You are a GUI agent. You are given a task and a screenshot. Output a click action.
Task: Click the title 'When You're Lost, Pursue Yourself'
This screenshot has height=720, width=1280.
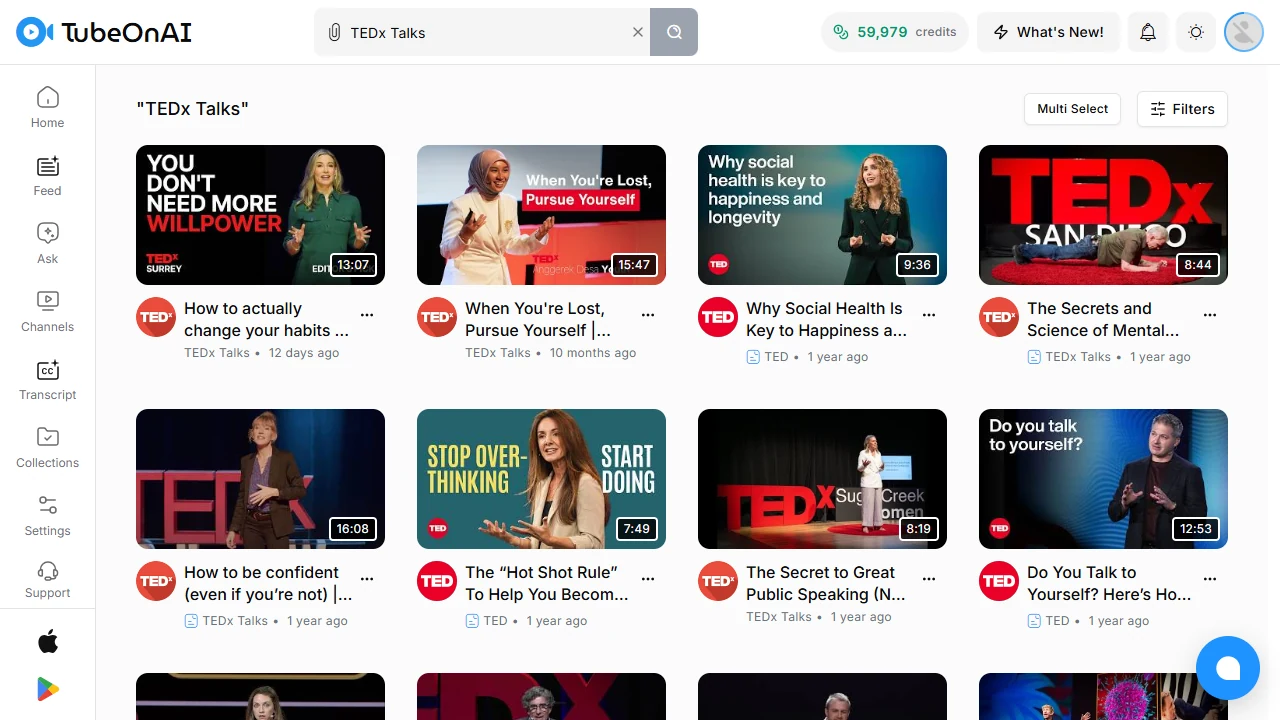point(538,319)
